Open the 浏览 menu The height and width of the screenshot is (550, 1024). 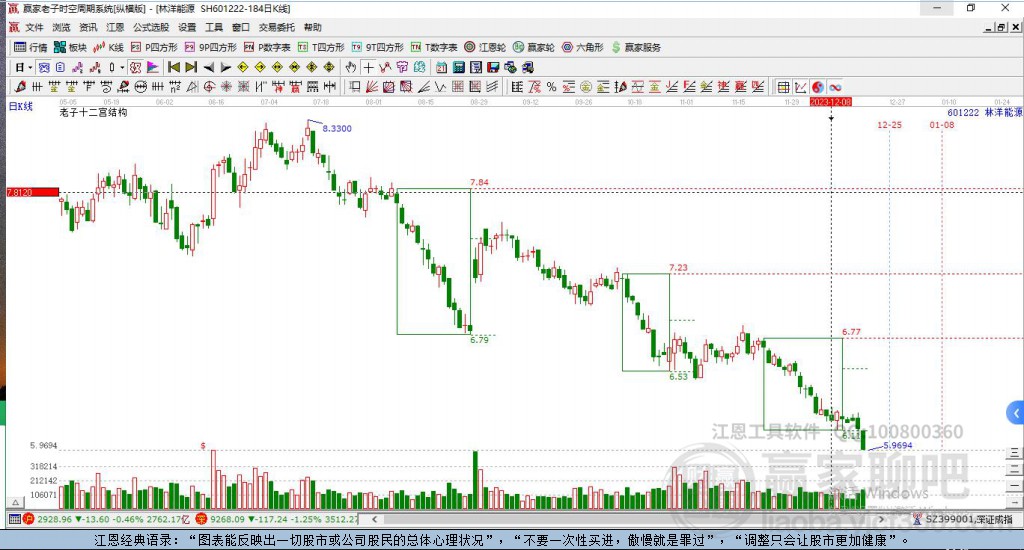(x=61, y=27)
